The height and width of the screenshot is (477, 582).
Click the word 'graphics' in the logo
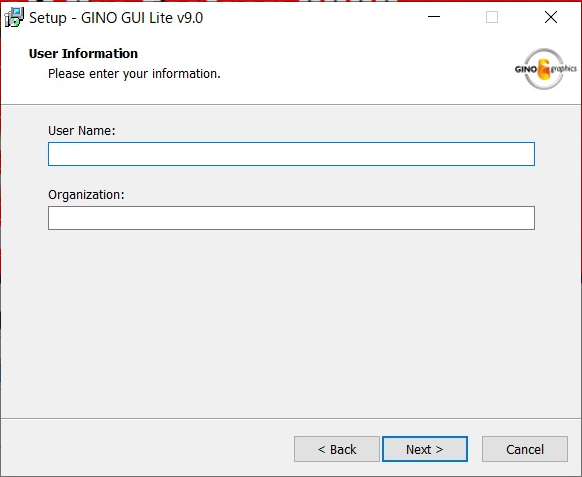(564, 69)
